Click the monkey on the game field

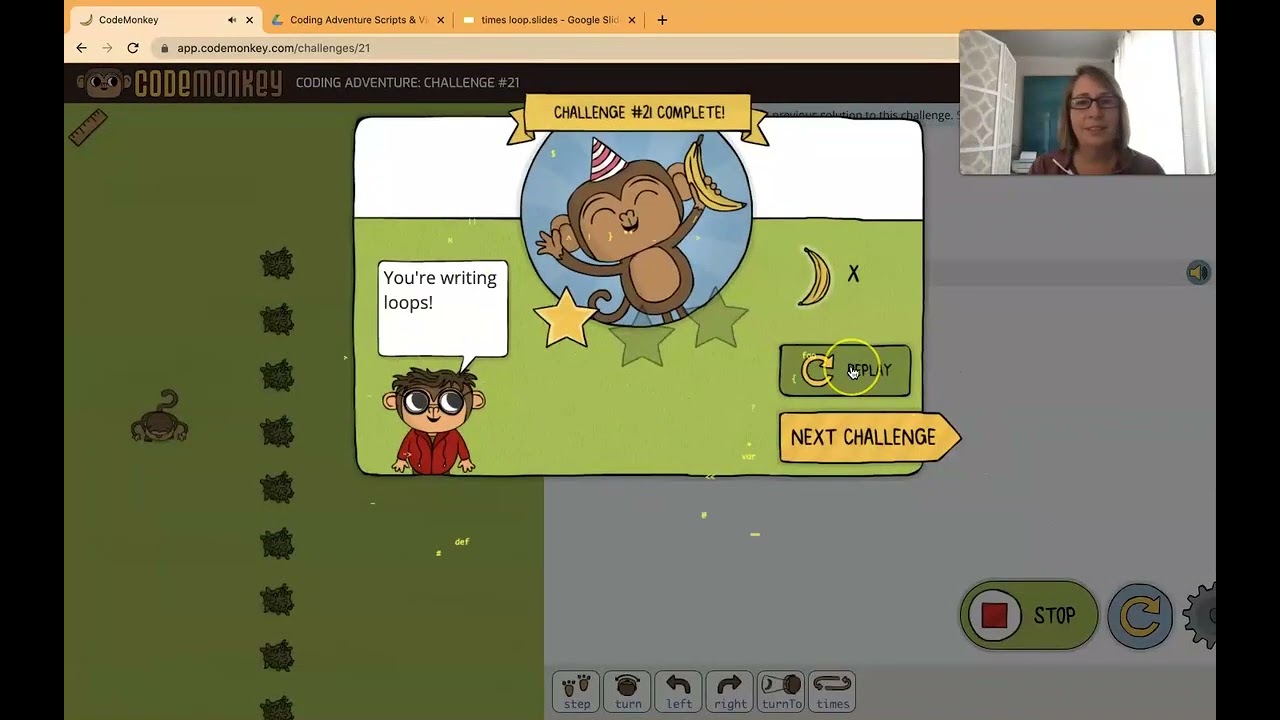tap(160, 417)
